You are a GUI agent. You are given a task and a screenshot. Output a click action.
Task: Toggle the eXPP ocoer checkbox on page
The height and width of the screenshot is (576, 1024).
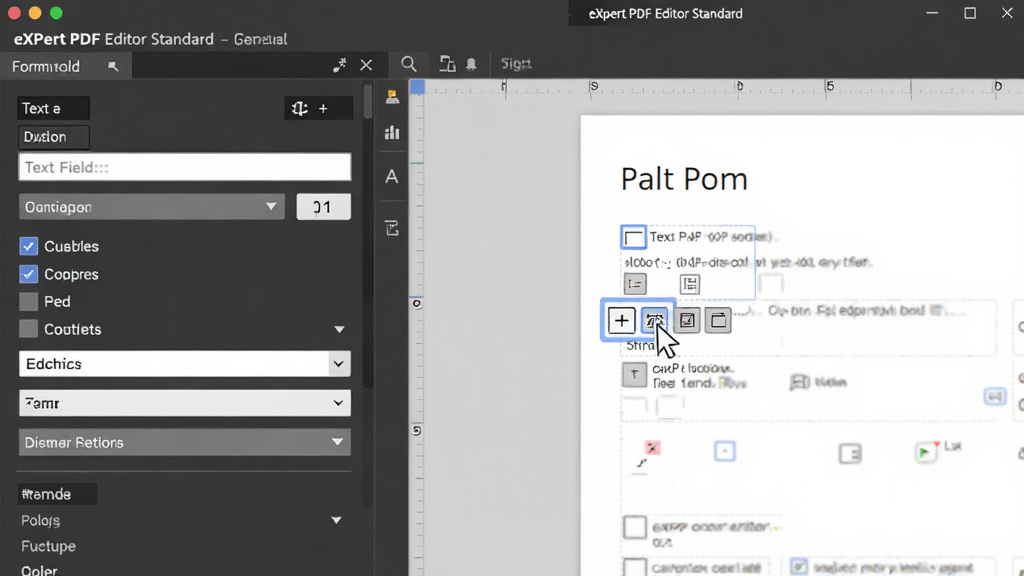pyautogui.click(x=635, y=527)
